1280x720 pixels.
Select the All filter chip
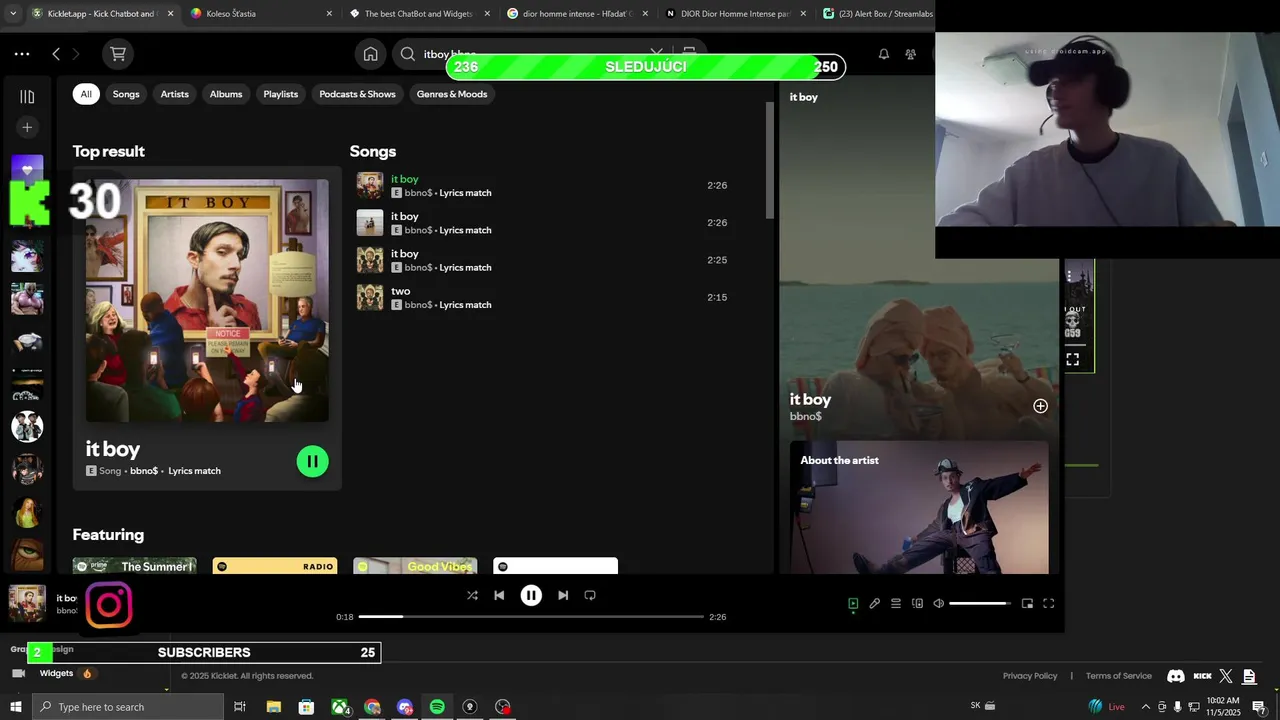[x=86, y=94]
